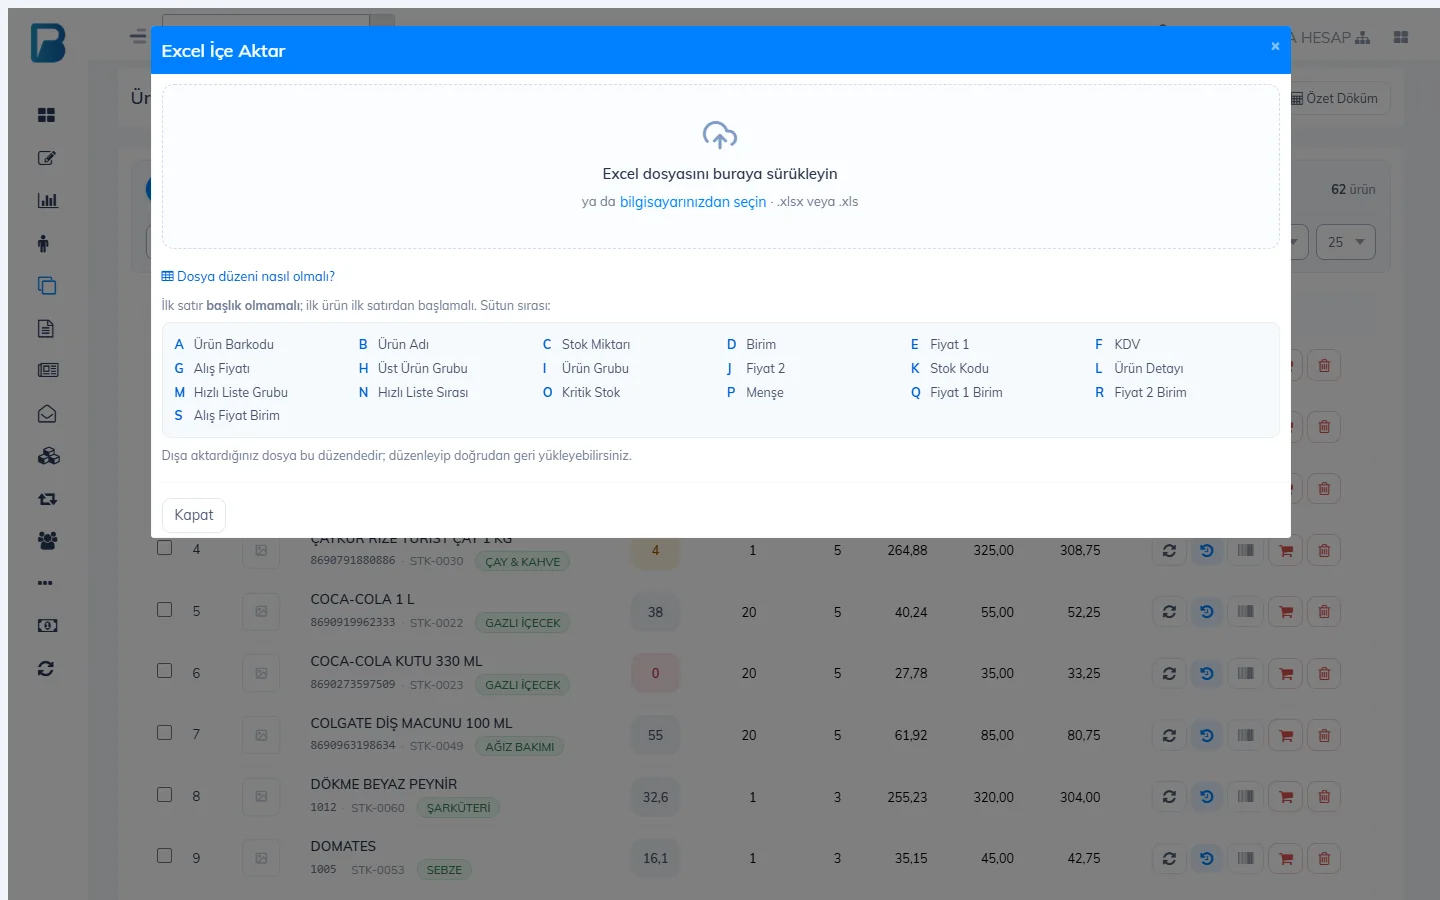The height and width of the screenshot is (900, 1440).
Task: Click the ÇAY & KAHVE category badge
Action: (522, 562)
